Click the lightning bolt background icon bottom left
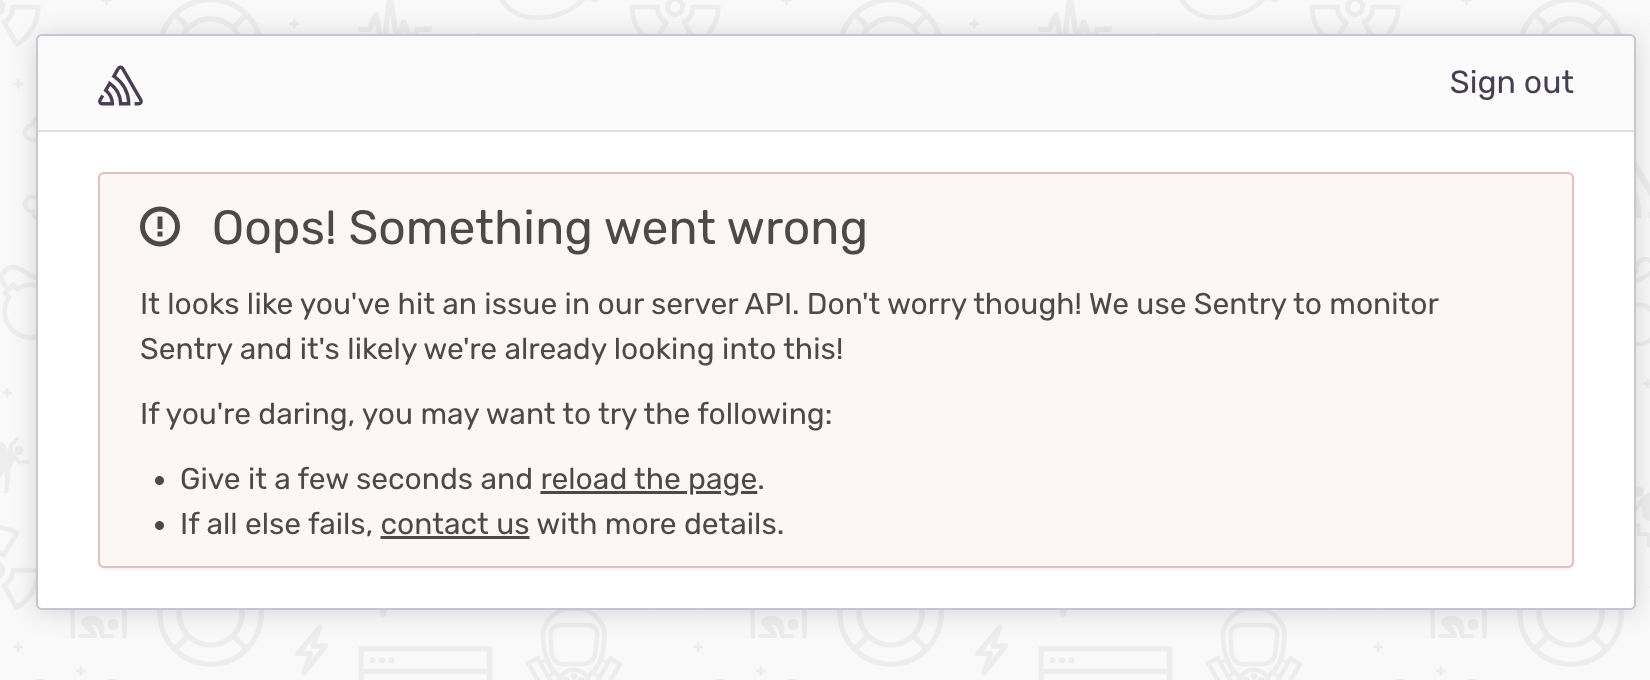1650x680 pixels. (x=310, y=650)
